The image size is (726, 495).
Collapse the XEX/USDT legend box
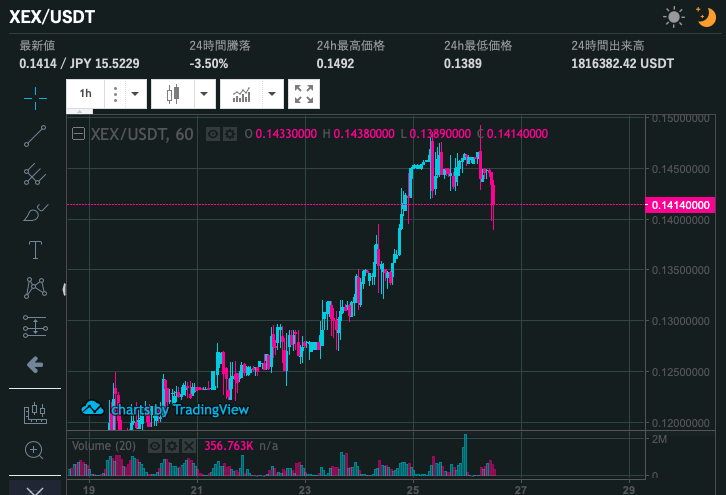click(x=80, y=134)
